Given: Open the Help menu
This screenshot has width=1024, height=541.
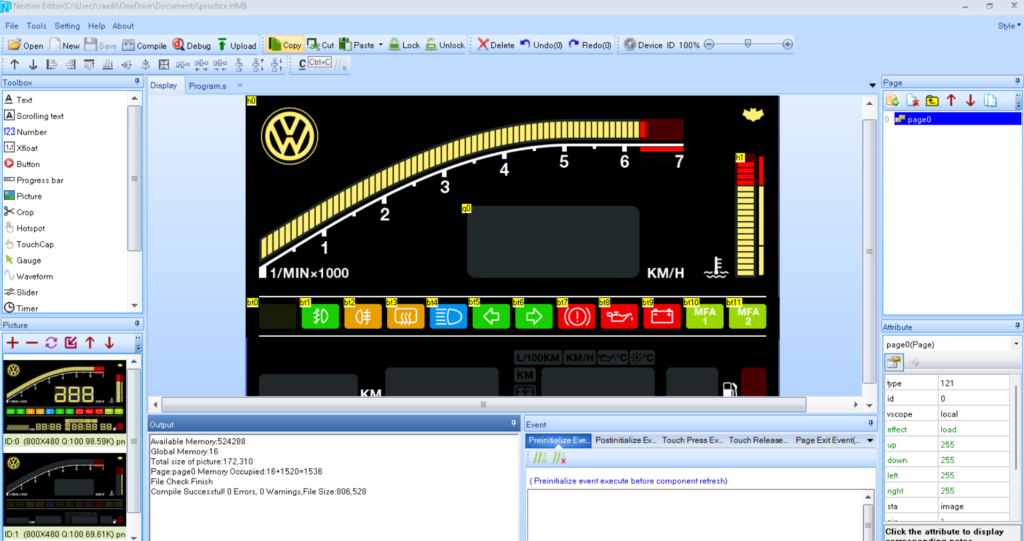Looking at the screenshot, I should (97, 26).
